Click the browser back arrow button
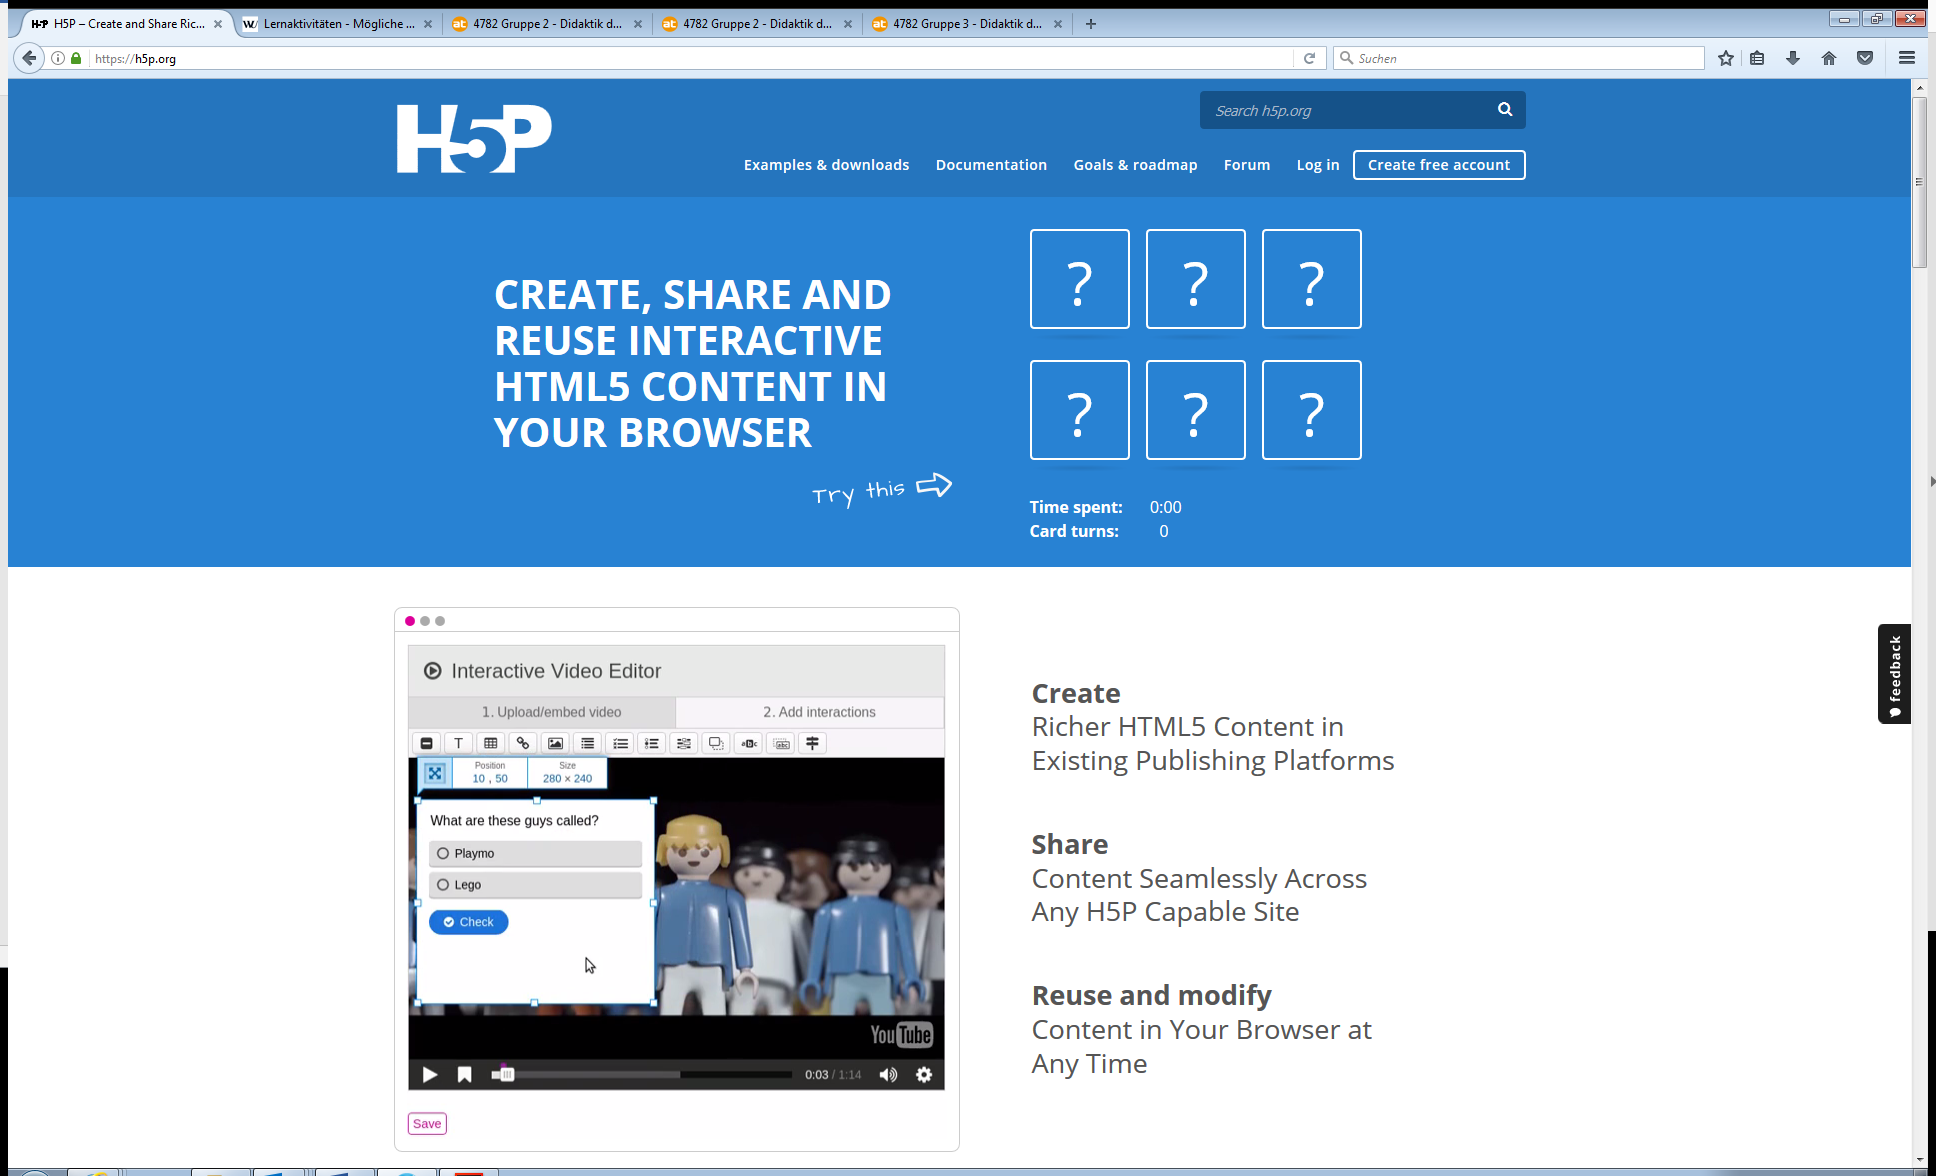The height and width of the screenshot is (1176, 1936). (x=29, y=58)
